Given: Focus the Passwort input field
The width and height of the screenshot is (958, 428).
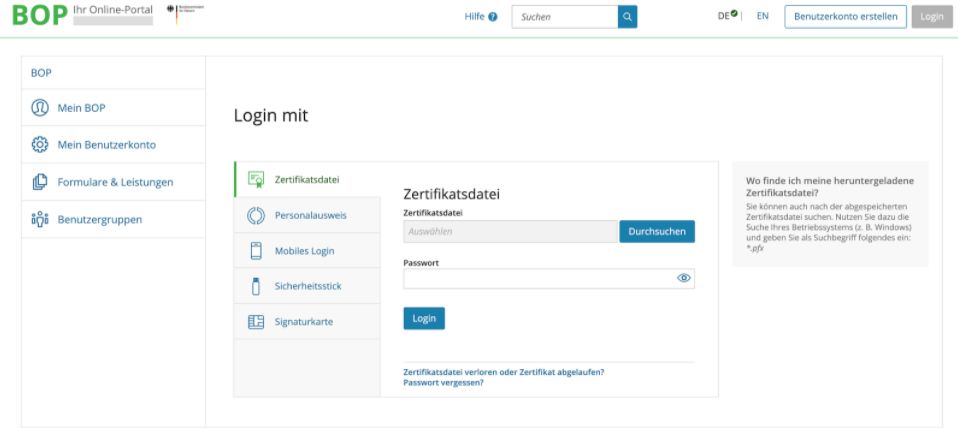Looking at the screenshot, I should coord(549,278).
